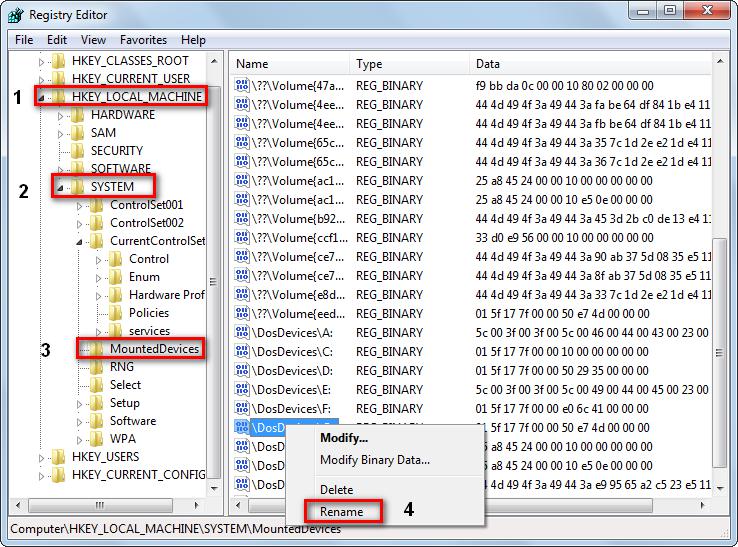738x547 pixels.
Task: Click the tree pane vertical scrollbar thumb
Action: click(214, 282)
